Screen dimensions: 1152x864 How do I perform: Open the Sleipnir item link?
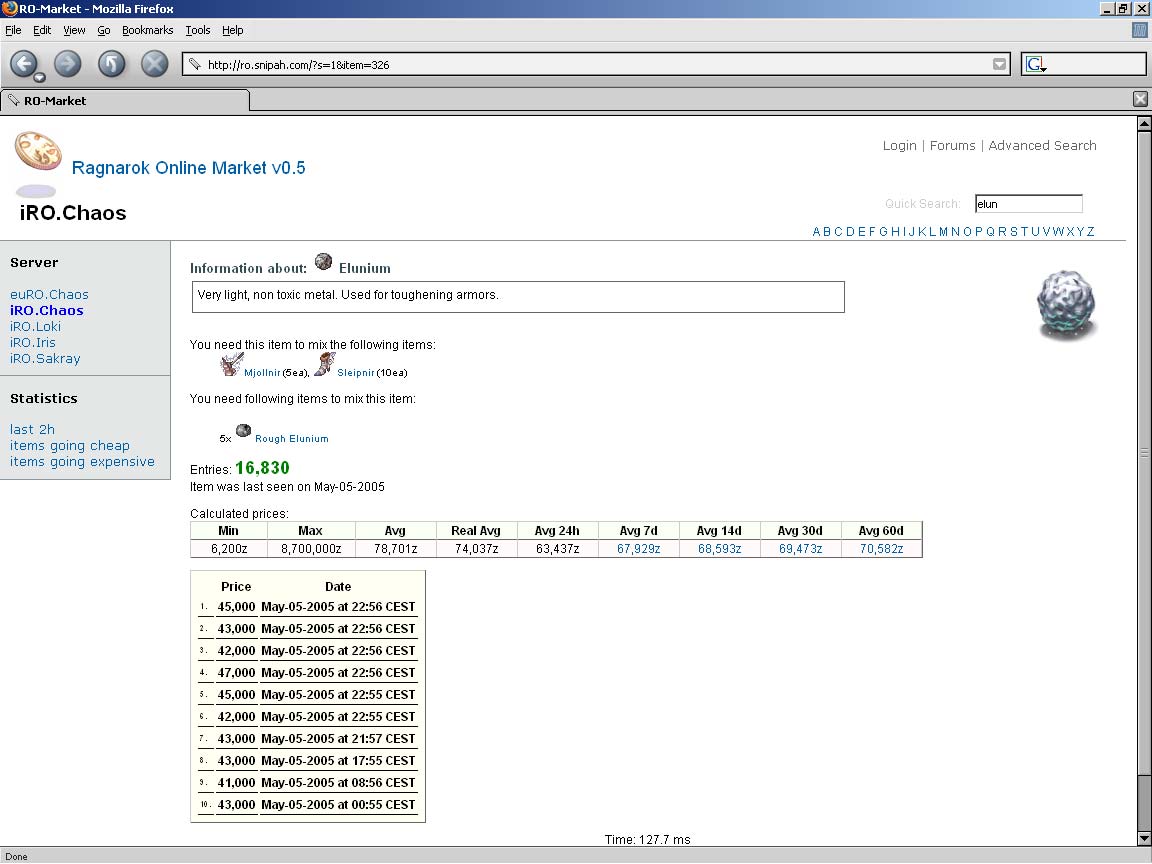[x=356, y=373]
